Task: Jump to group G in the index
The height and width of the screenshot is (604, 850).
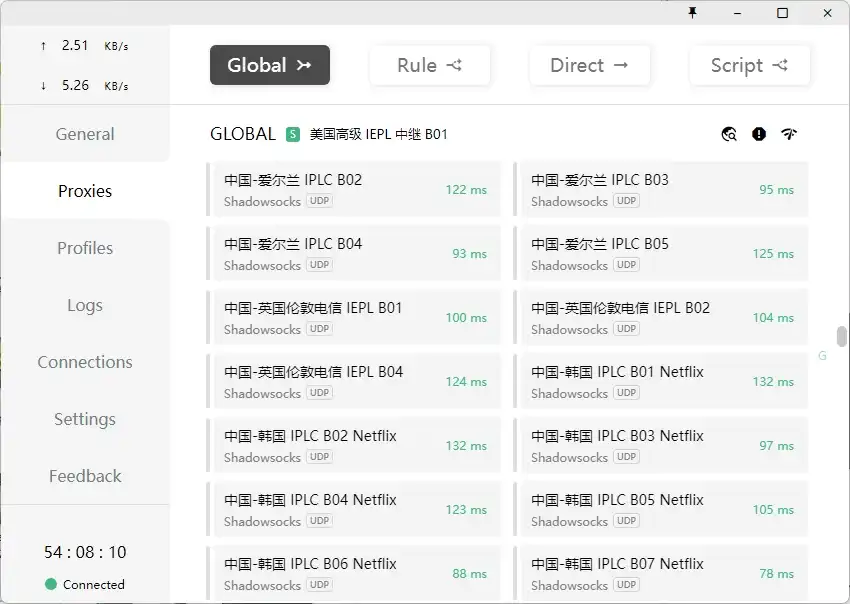Action: [822, 356]
